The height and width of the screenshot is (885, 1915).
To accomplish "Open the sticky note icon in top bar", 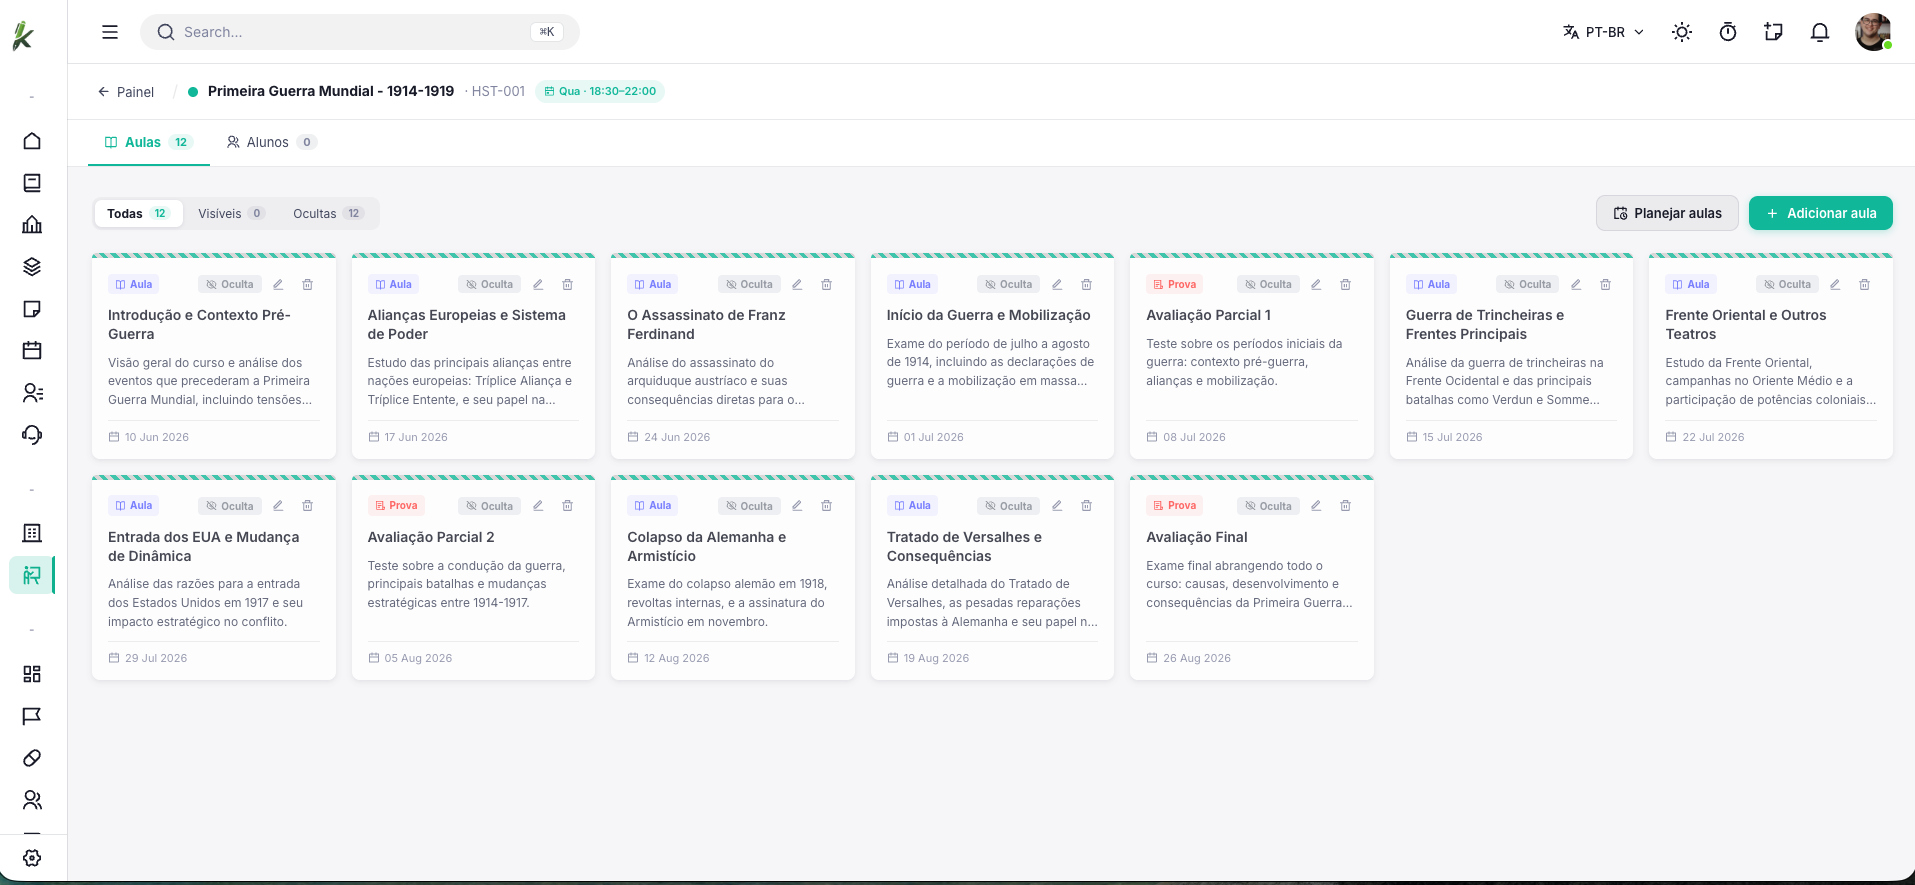I will pyautogui.click(x=1774, y=32).
